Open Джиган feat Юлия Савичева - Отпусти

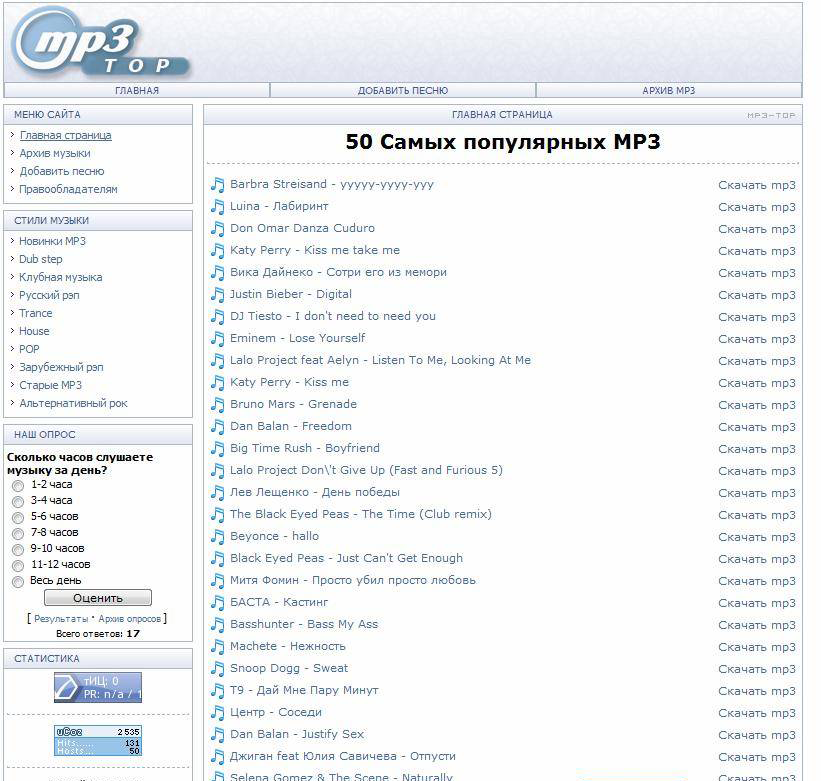click(x=342, y=756)
